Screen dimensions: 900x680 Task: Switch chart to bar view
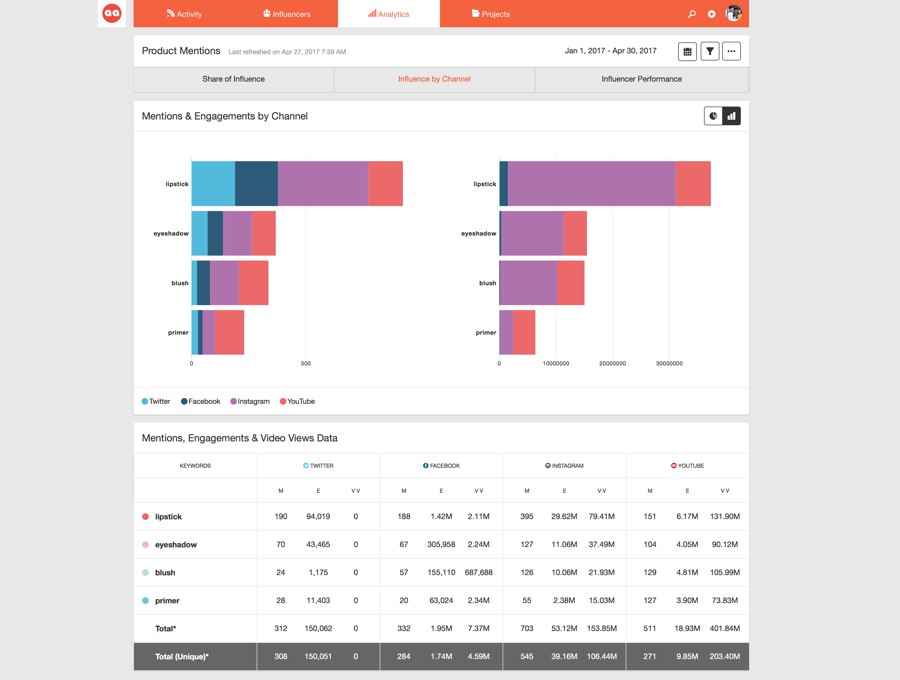pyautogui.click(x=731, y=116)
